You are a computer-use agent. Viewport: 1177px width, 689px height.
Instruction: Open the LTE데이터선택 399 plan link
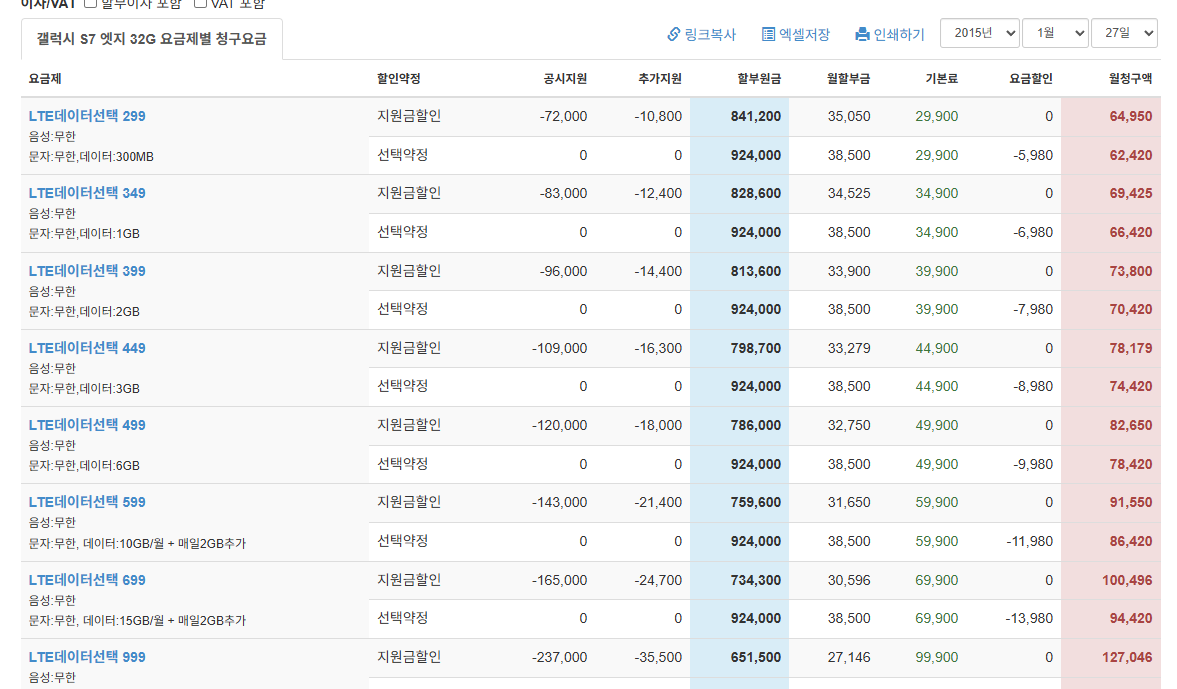click(x=87, y=271)
